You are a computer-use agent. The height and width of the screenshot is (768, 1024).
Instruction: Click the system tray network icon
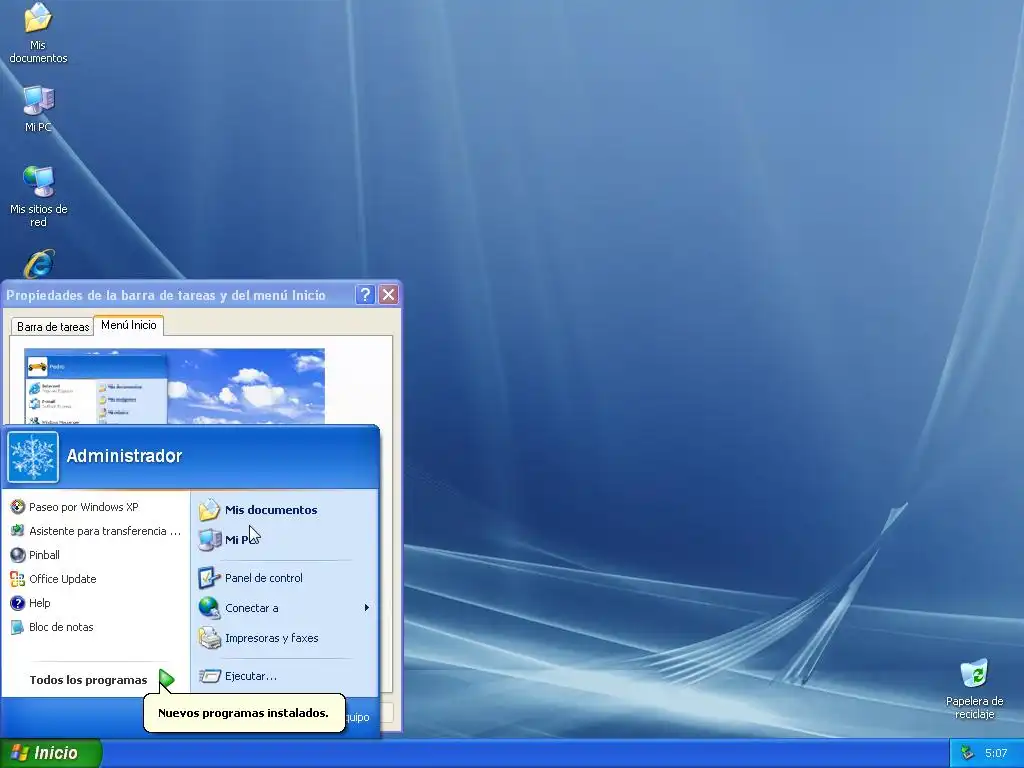967,753
